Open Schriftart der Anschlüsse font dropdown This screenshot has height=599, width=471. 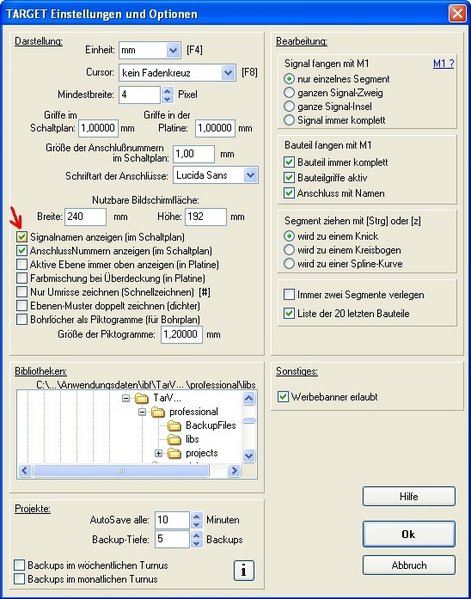click(251, 175)
